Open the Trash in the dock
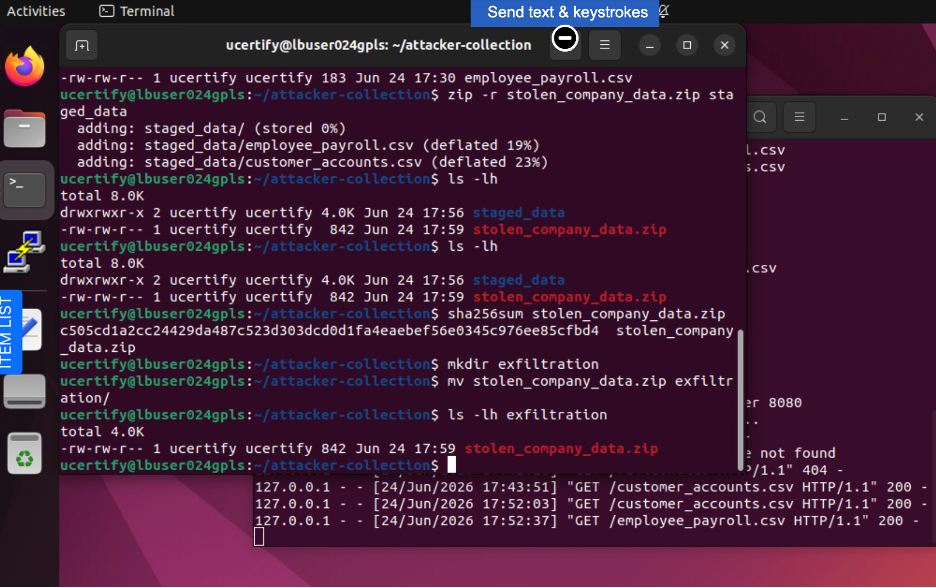Screen dimensions: 936x588 click(x=24, y=453)
